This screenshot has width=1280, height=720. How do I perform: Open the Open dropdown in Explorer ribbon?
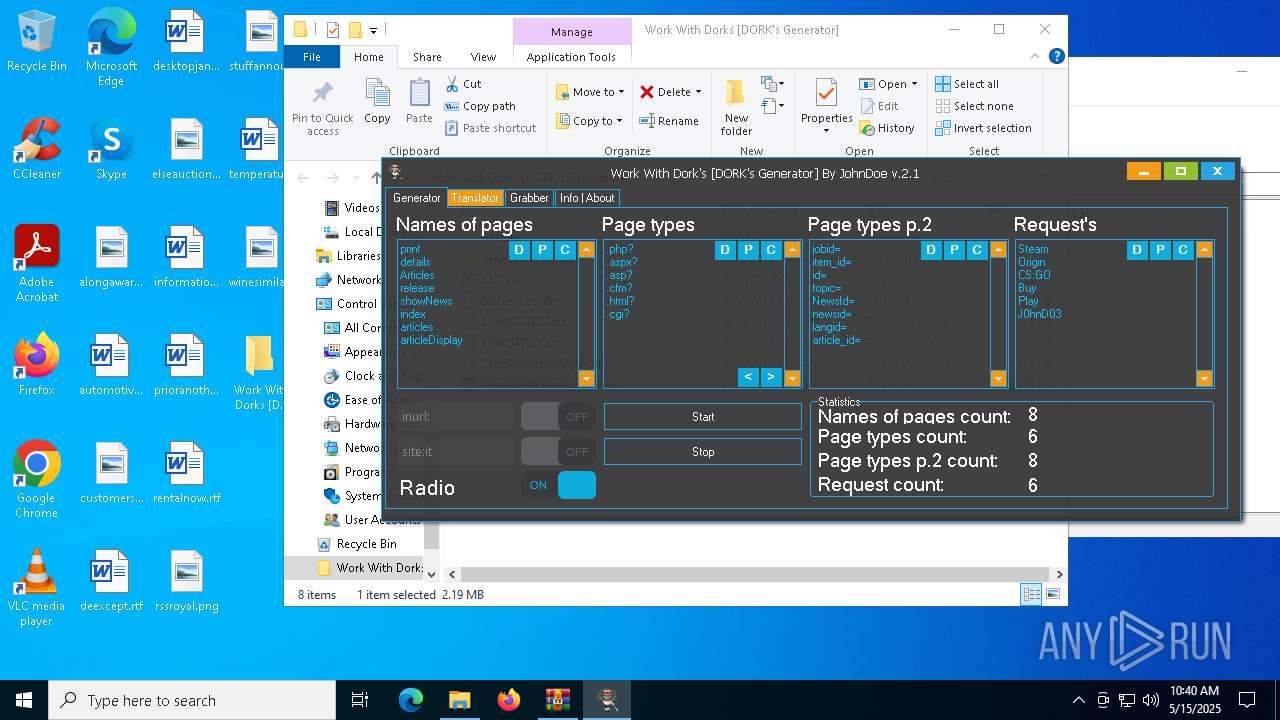coord(887,84)
